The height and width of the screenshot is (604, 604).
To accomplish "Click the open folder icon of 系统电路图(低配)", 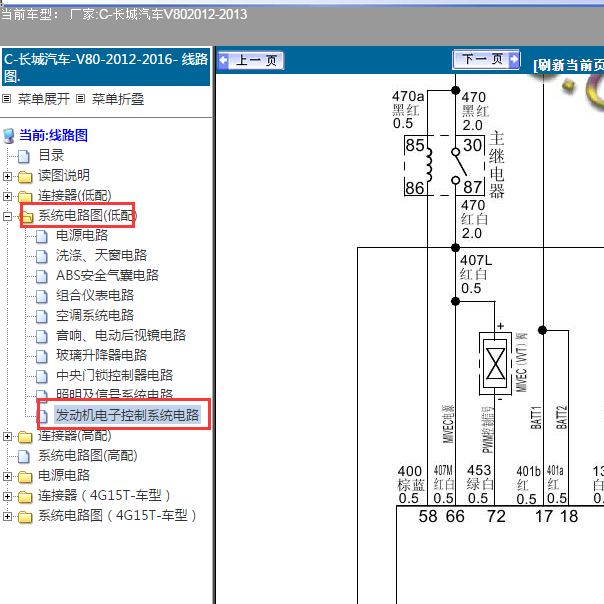I will [26, 216].
